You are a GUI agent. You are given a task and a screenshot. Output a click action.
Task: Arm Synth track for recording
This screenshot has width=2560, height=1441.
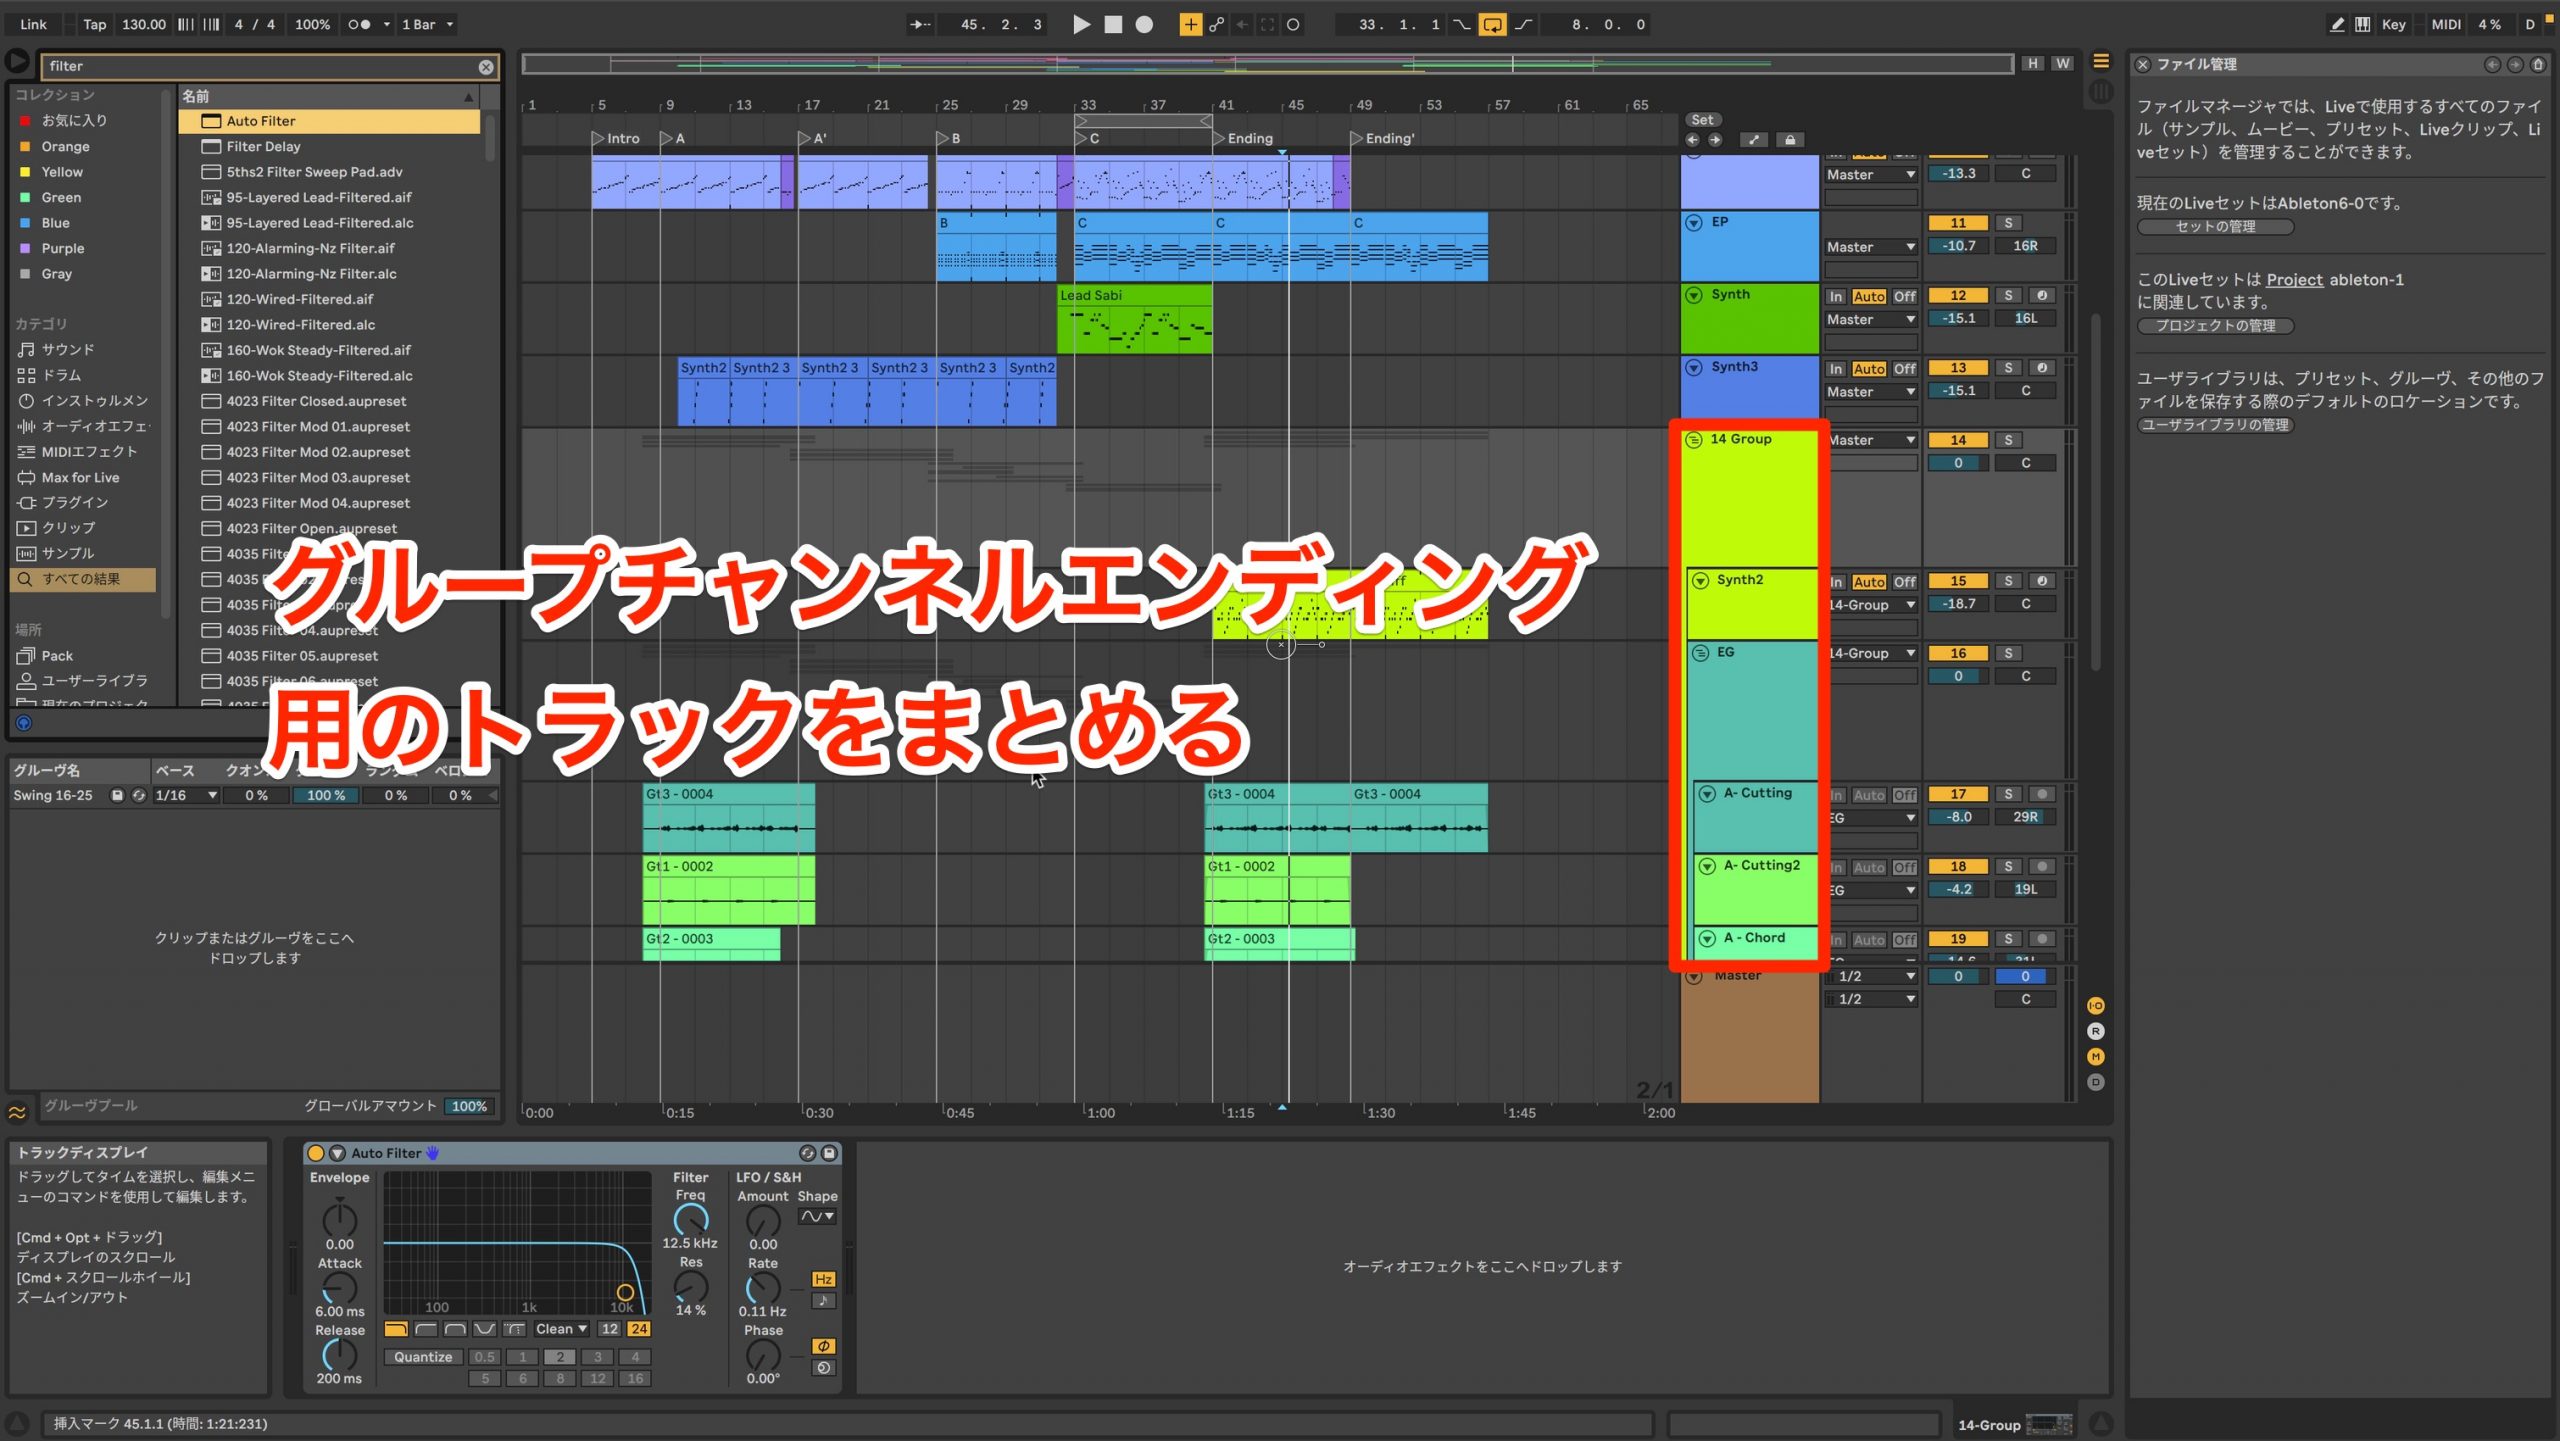coord(2042,295)
